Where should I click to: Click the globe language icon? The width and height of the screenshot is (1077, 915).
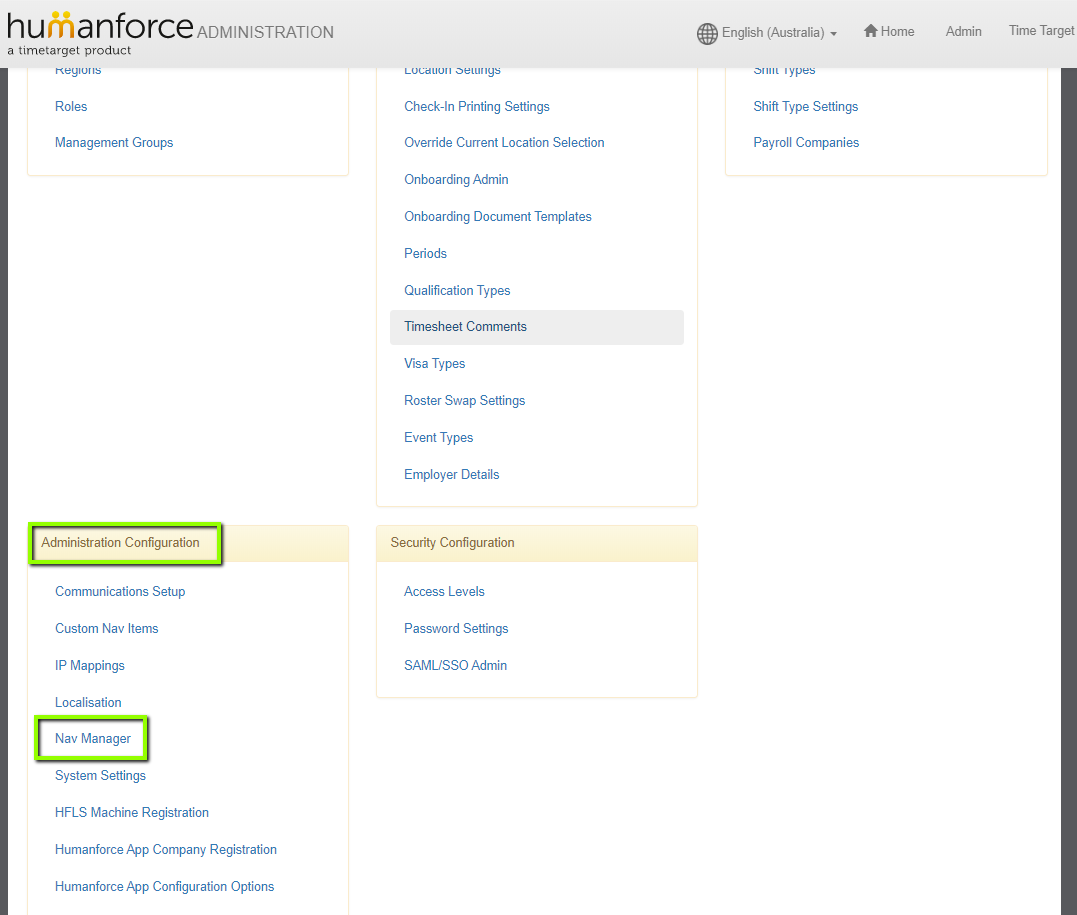click(x=707, y=32)
